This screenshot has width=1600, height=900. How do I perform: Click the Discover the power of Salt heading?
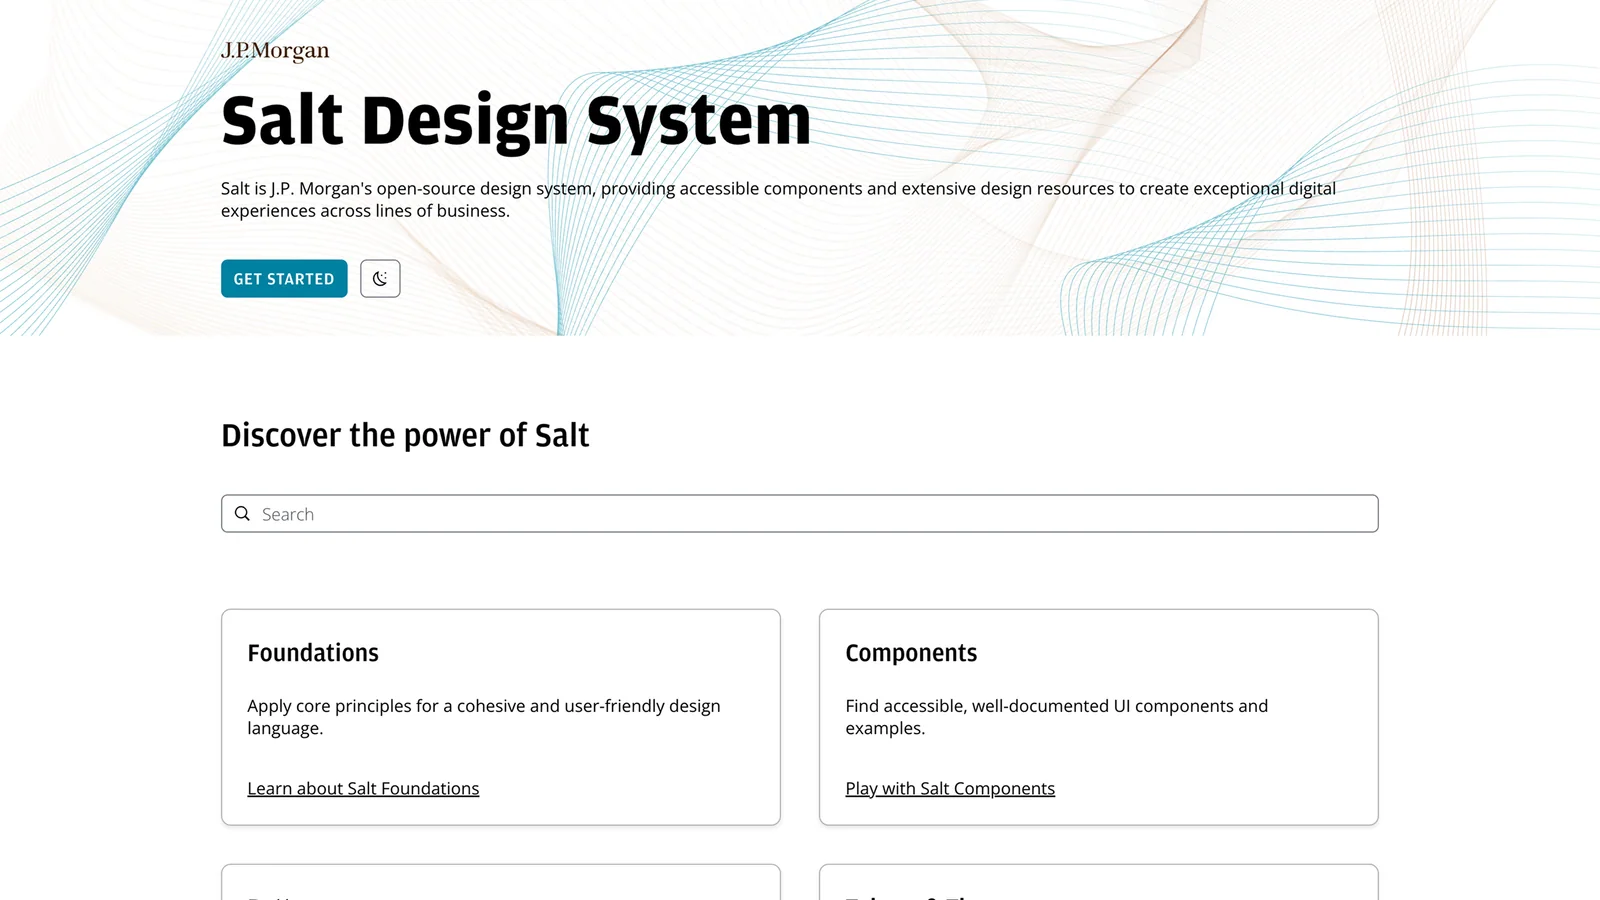[x=405, y=436]
